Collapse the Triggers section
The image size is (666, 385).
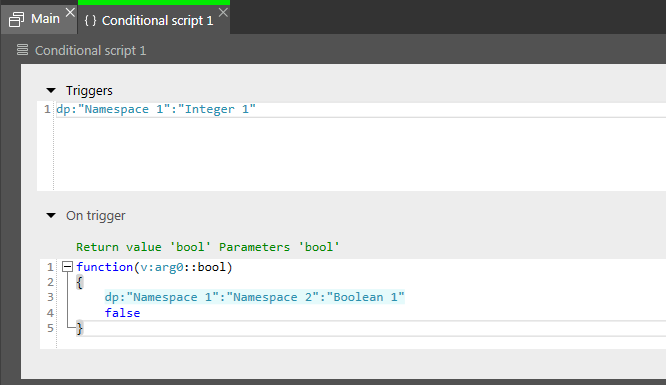[x=51, y=91]
